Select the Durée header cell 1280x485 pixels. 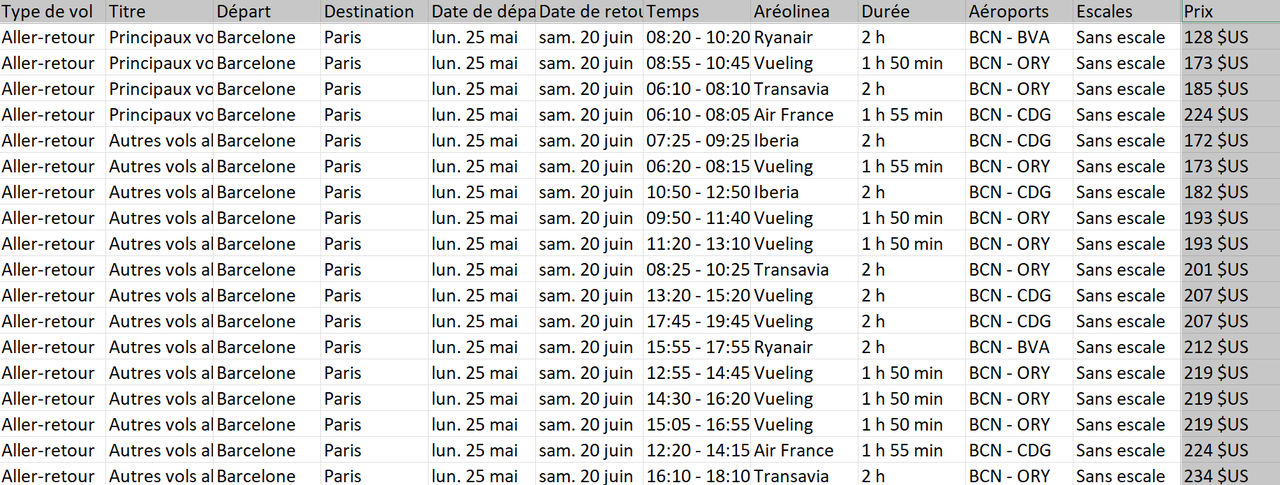click(x=911, y=12)
